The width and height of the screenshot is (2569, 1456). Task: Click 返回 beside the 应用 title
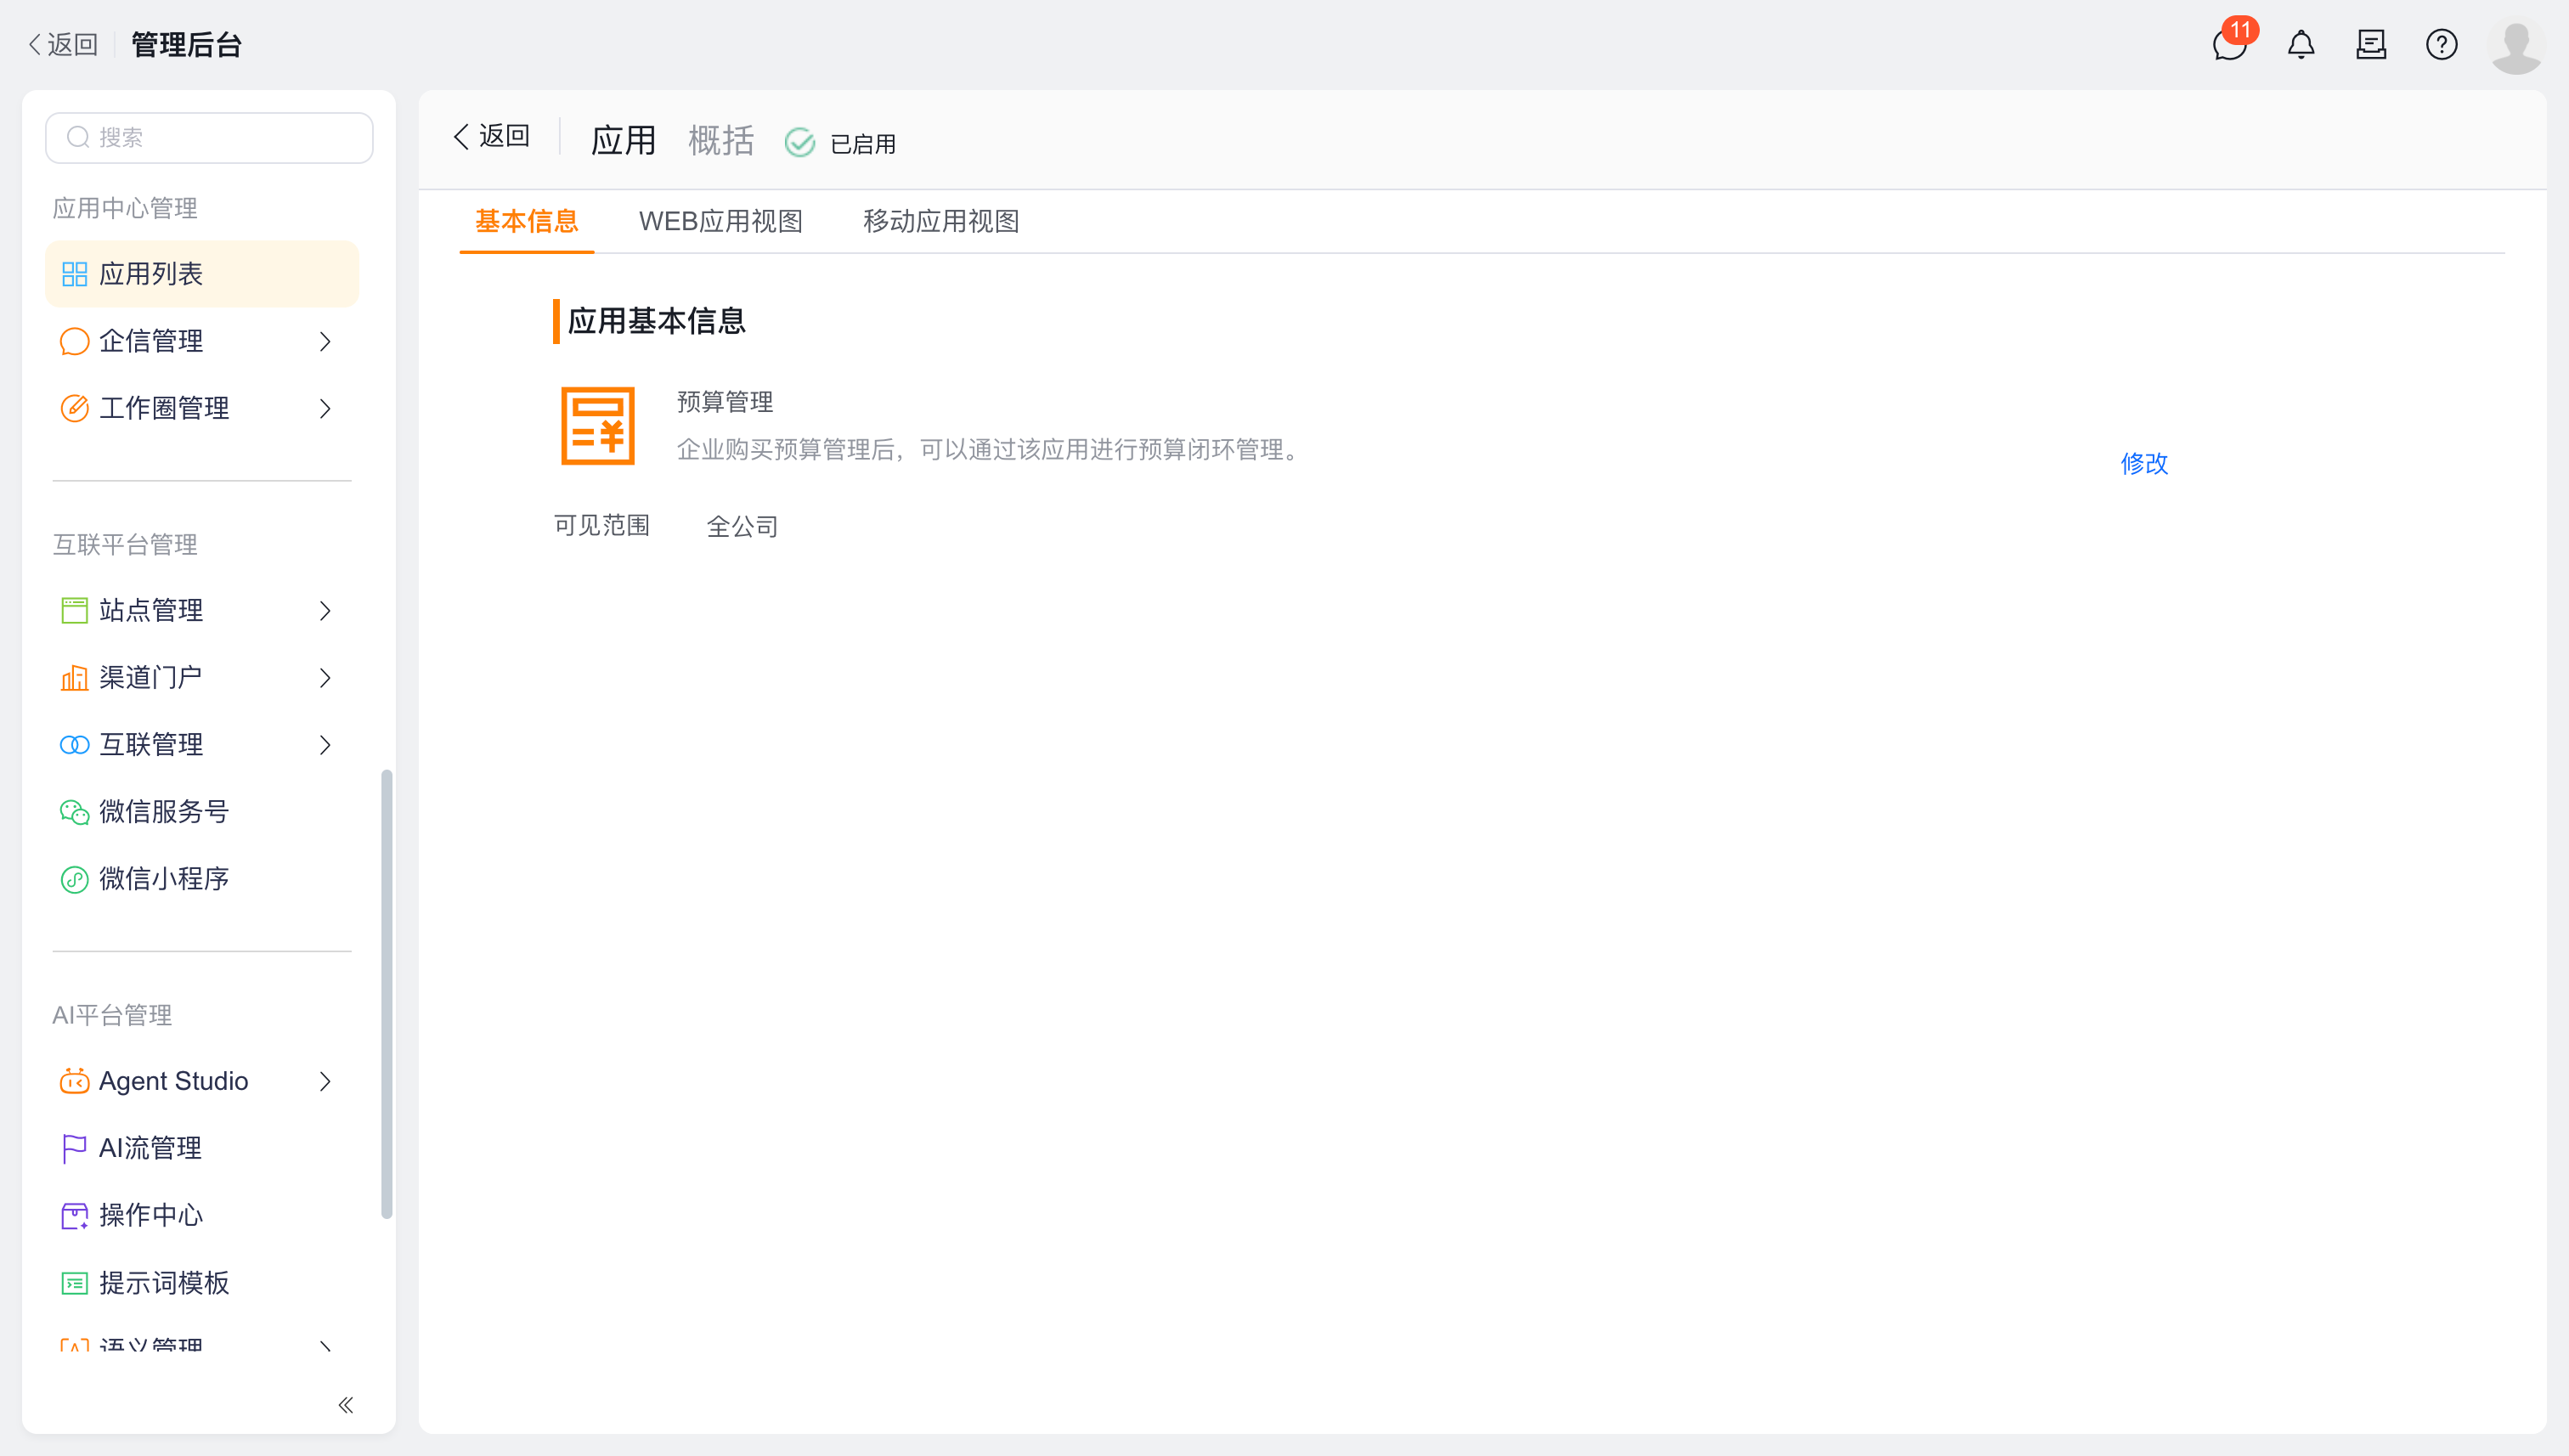[x=491, y=136]
